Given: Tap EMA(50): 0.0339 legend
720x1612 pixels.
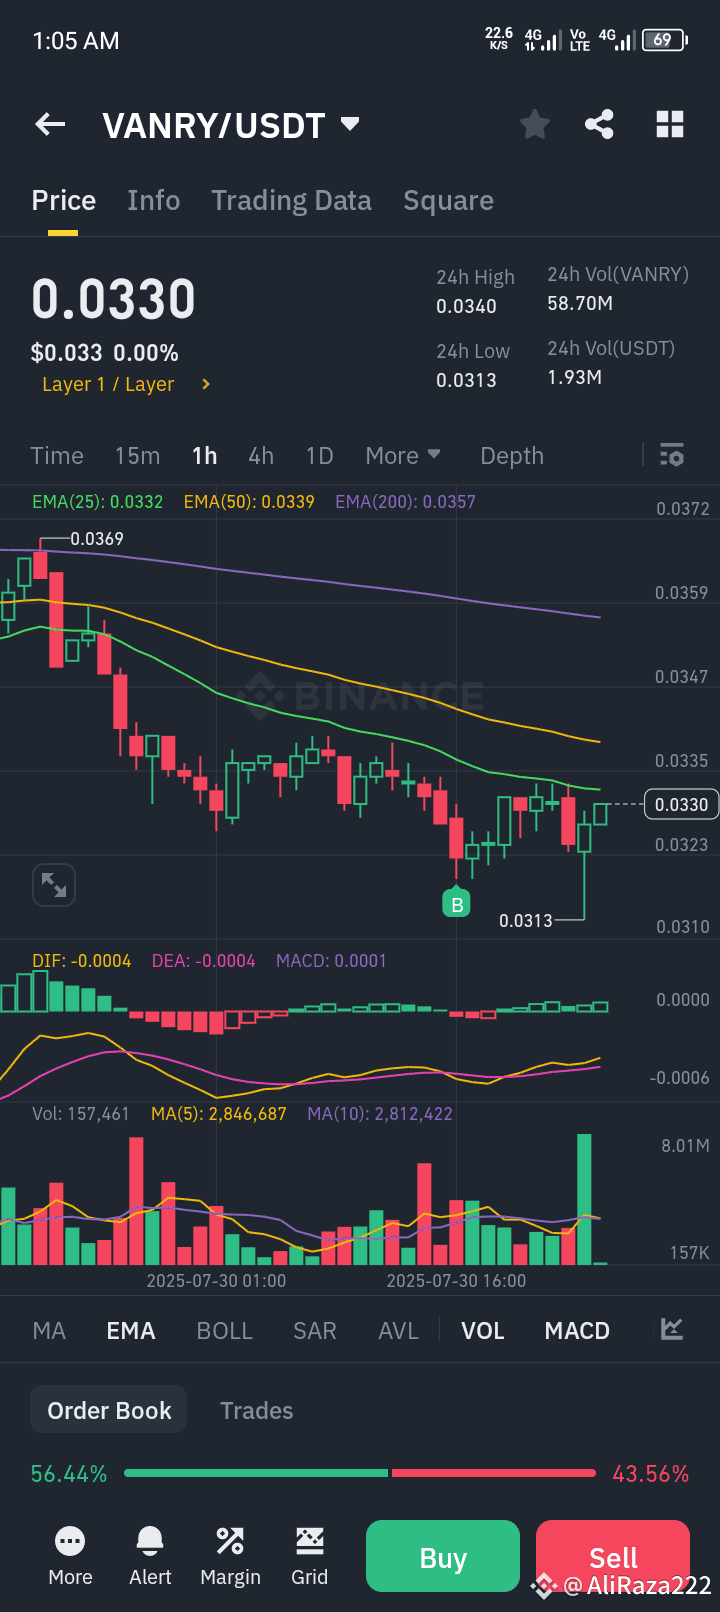Looking at the screenshot, I should point(249,501).
